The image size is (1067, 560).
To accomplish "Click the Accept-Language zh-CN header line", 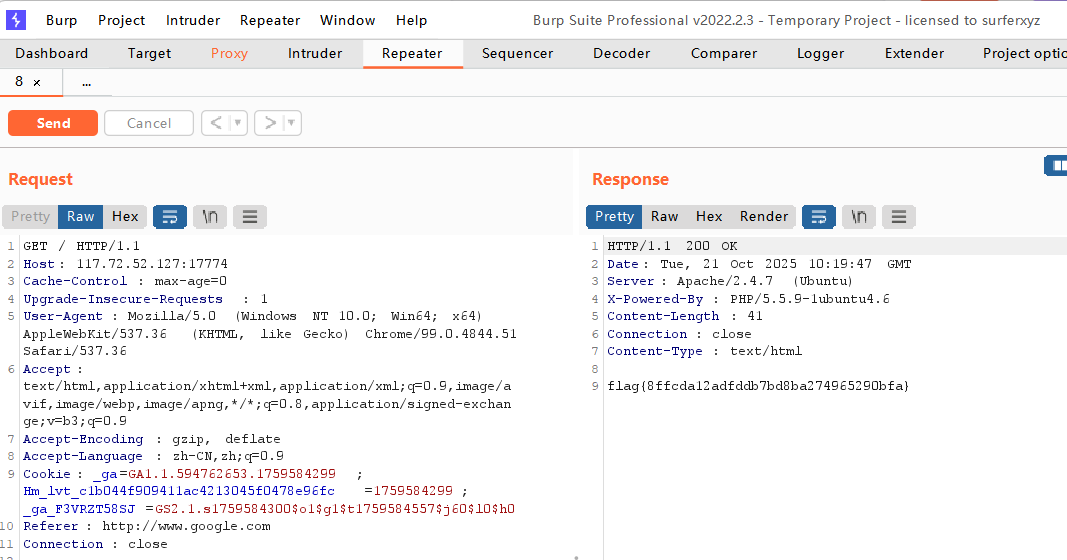I will click(153, 456).
